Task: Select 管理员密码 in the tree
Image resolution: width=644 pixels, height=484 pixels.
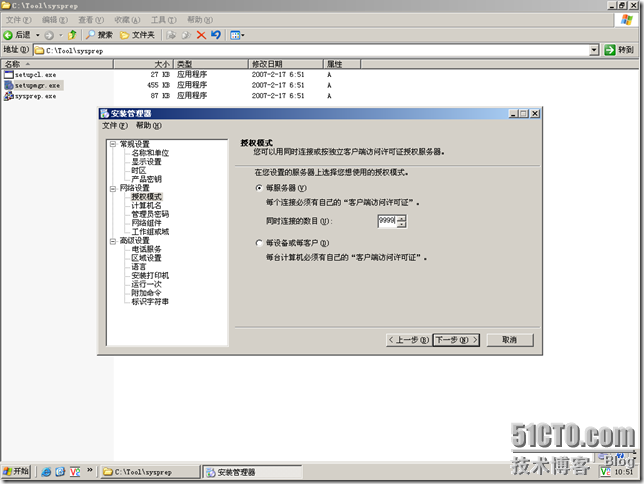Action: (150, 214)
